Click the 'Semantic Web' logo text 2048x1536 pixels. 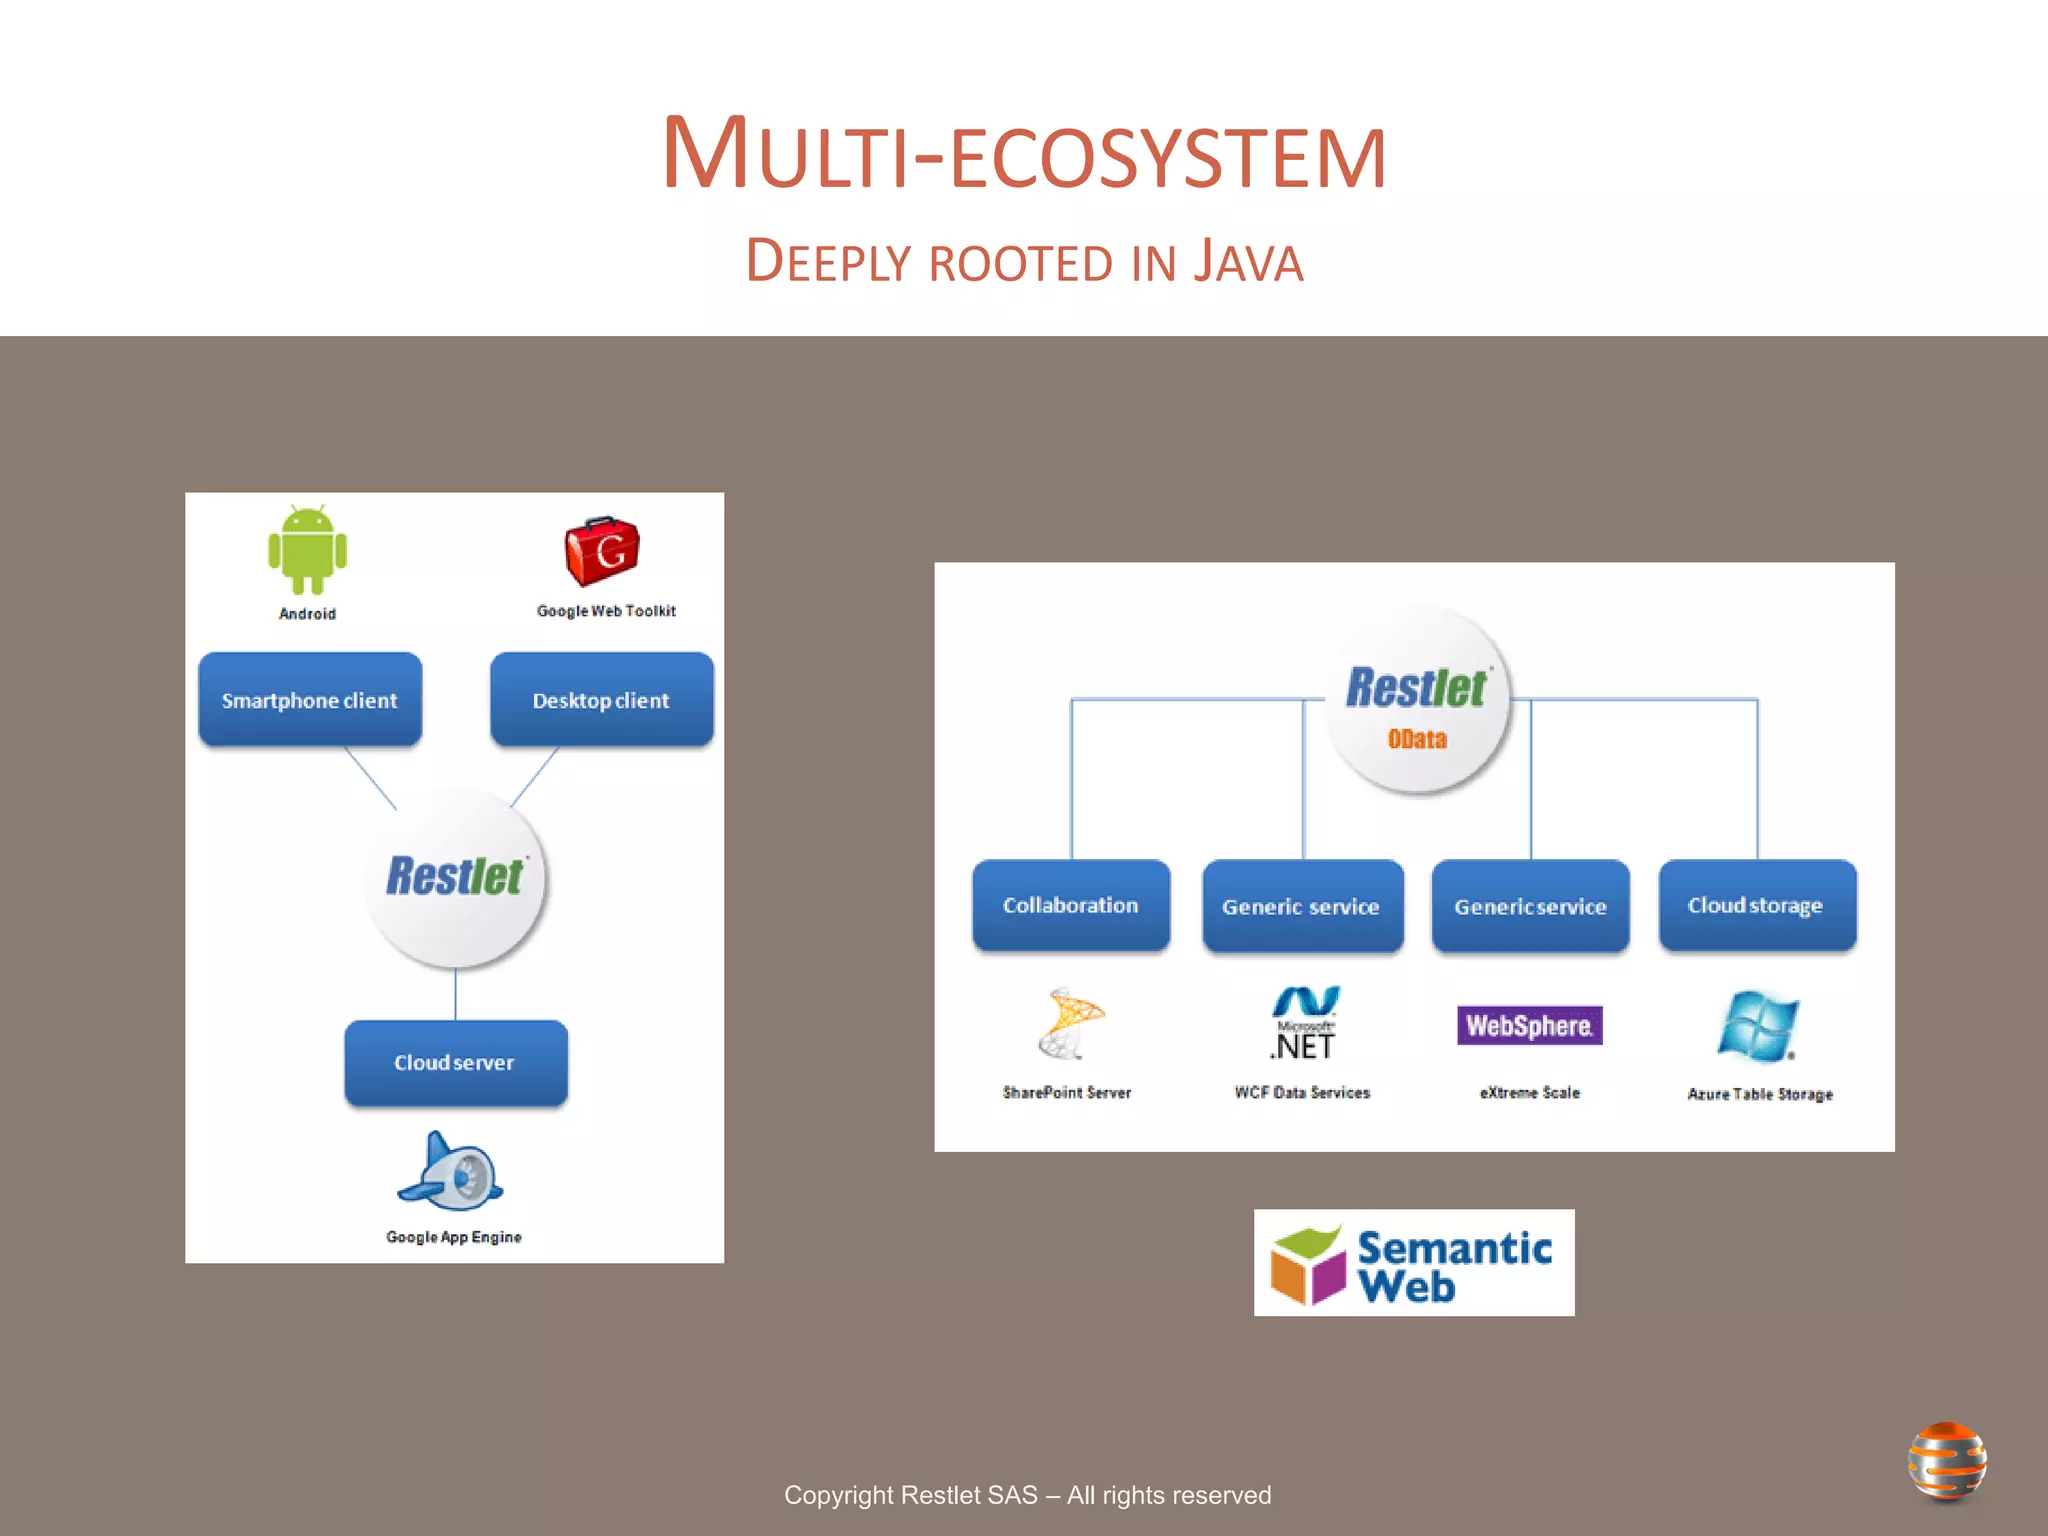click(1454, 1267)
